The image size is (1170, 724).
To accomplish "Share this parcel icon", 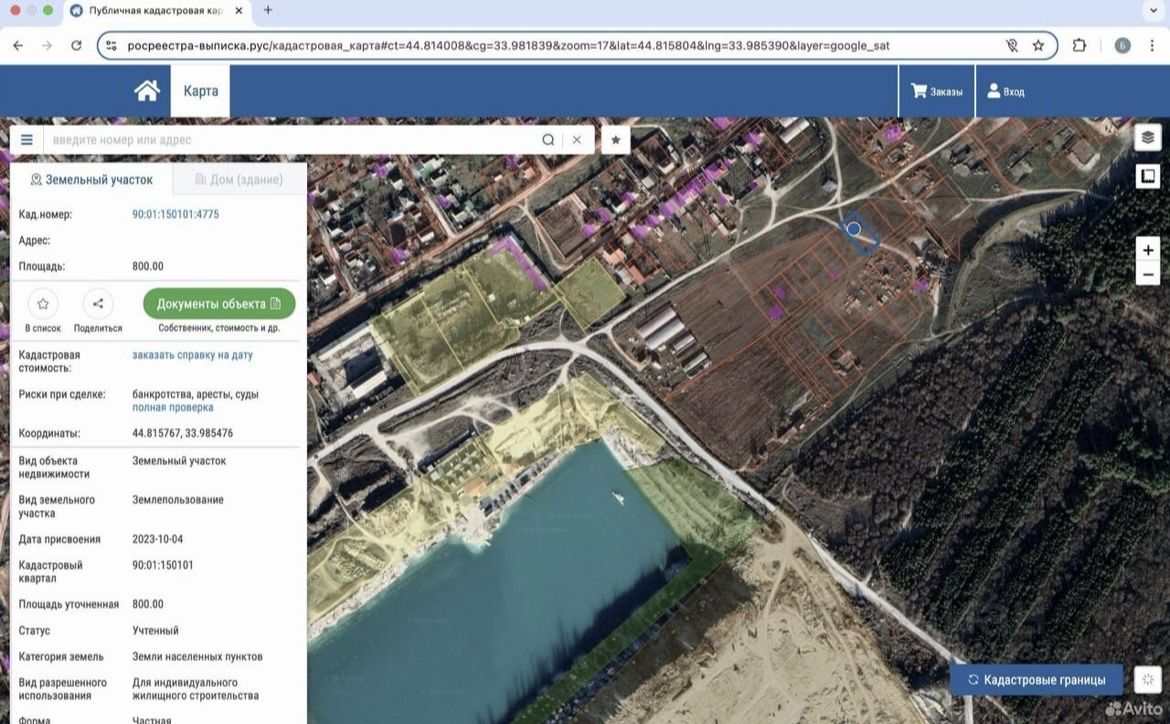I will pos(98,304).
